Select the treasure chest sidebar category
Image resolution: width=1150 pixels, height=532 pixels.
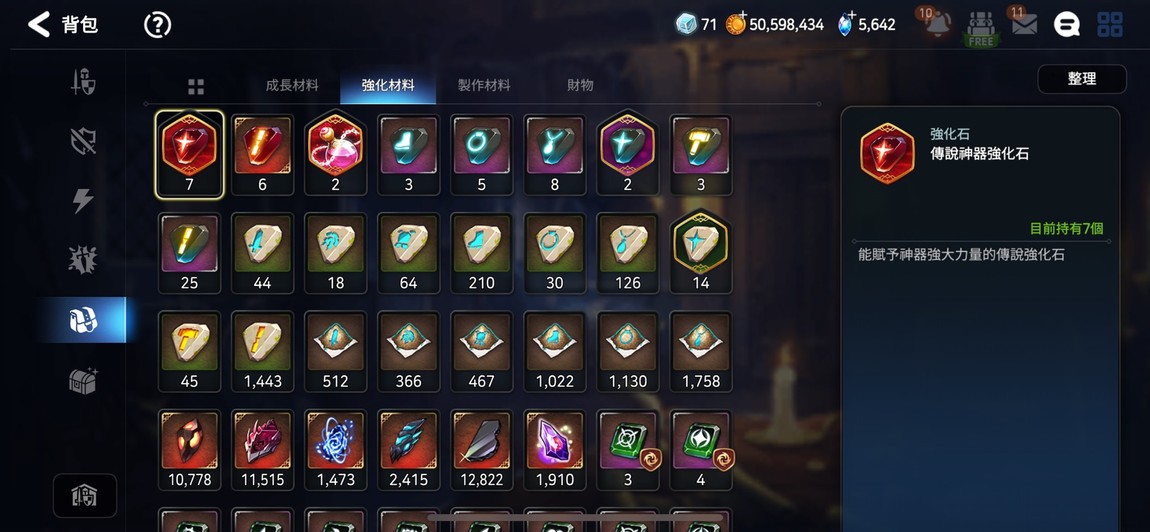tap(83, 380)
